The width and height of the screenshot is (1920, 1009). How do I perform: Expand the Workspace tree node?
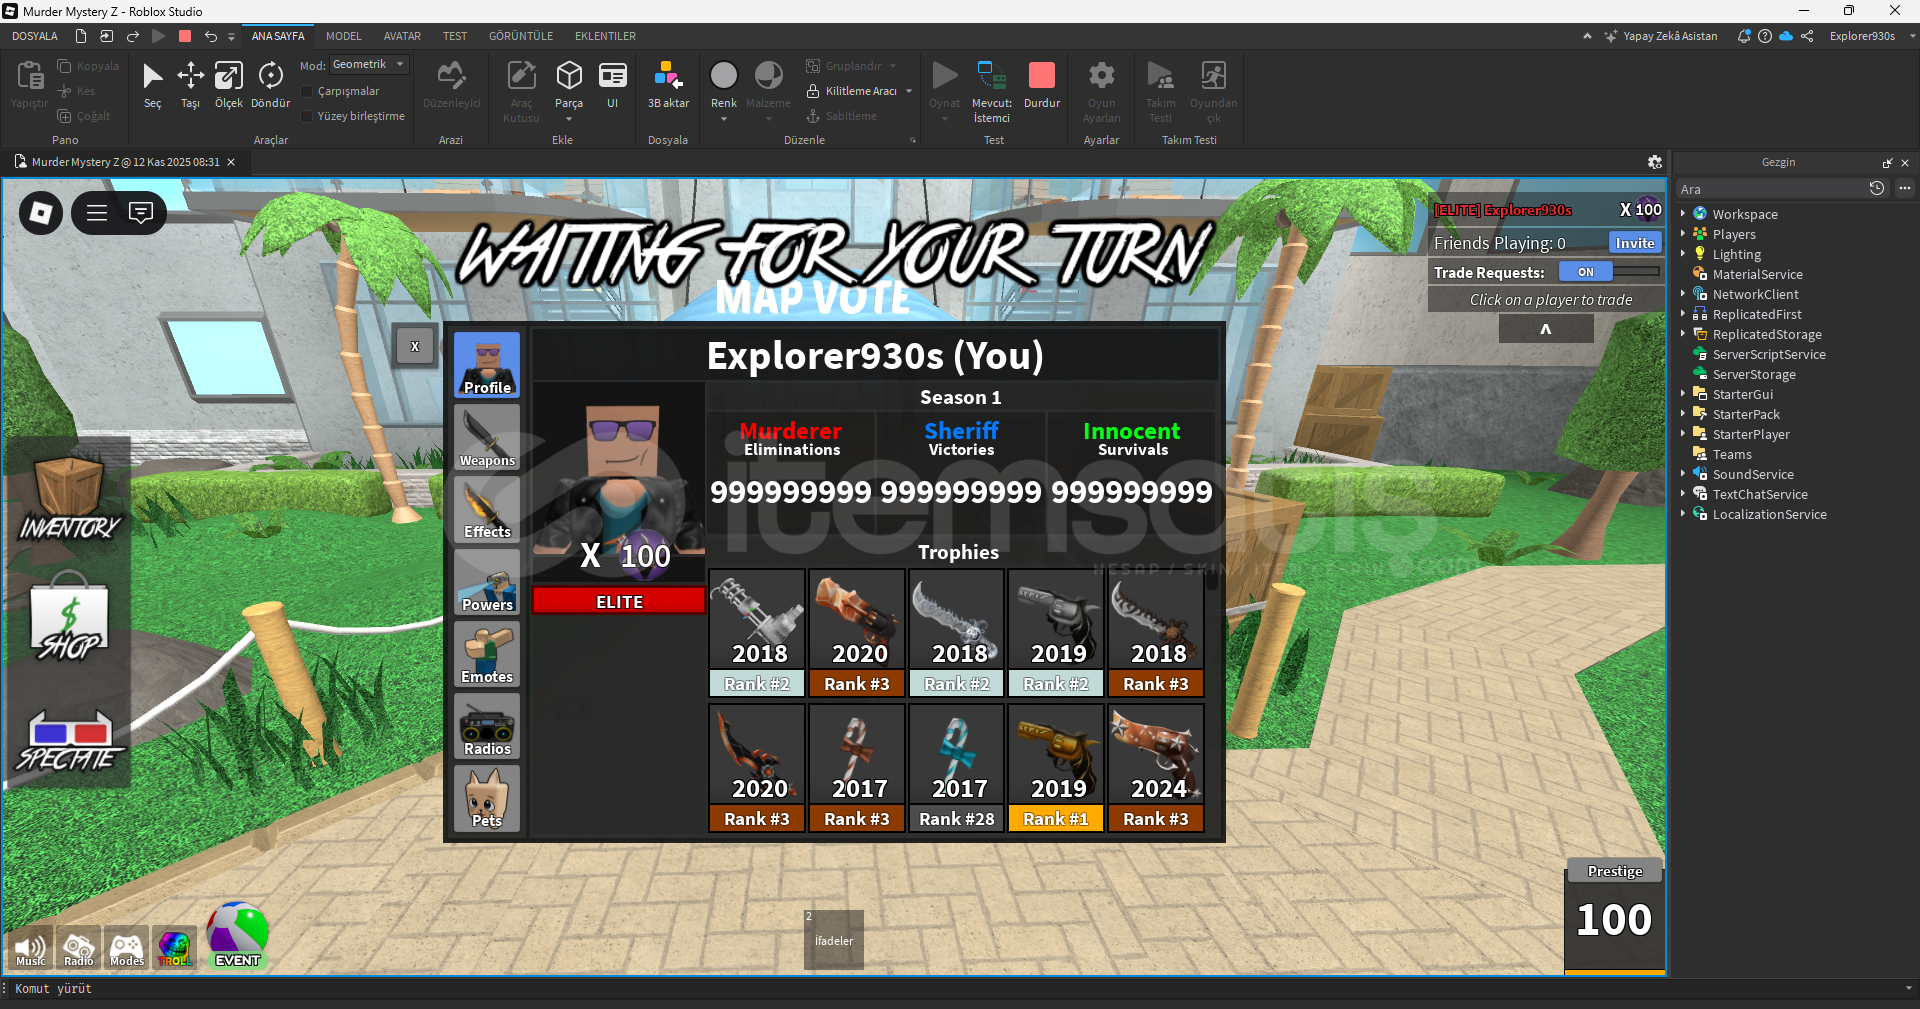[x=1683, y=214]
